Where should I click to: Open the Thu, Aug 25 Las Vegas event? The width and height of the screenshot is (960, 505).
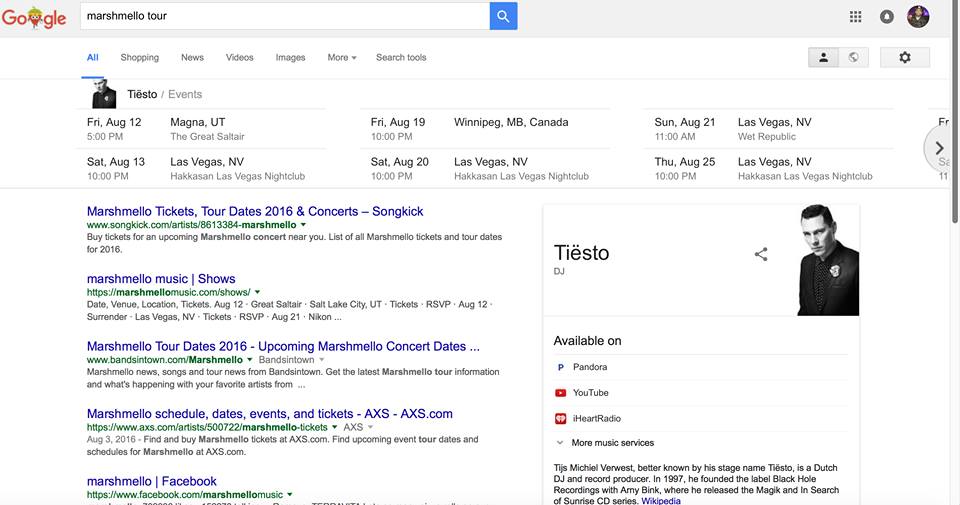coord(771,169)
